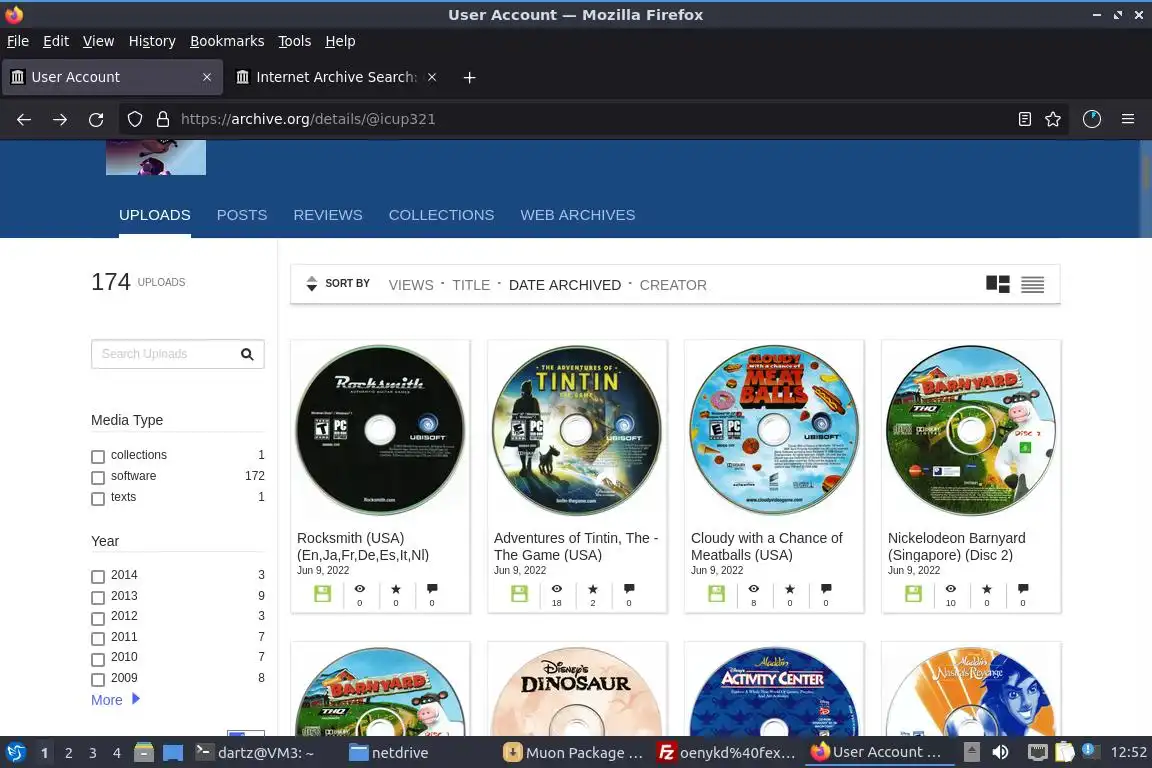
Task: Expand More years list
Action: 115,700
